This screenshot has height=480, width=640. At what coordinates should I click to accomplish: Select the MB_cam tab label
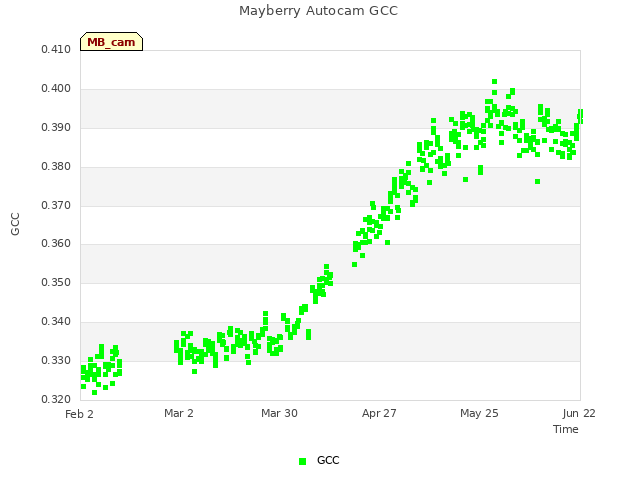111,42
